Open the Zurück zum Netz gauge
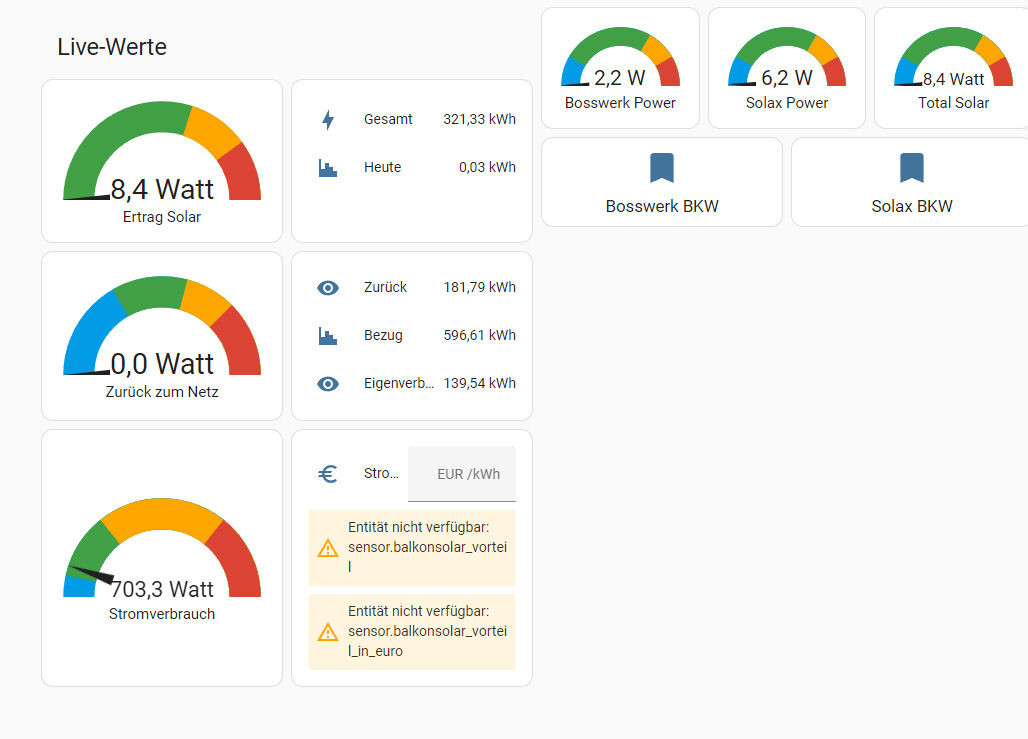The height and width of the screenshot is (739, 1028). tap(162, 335)
